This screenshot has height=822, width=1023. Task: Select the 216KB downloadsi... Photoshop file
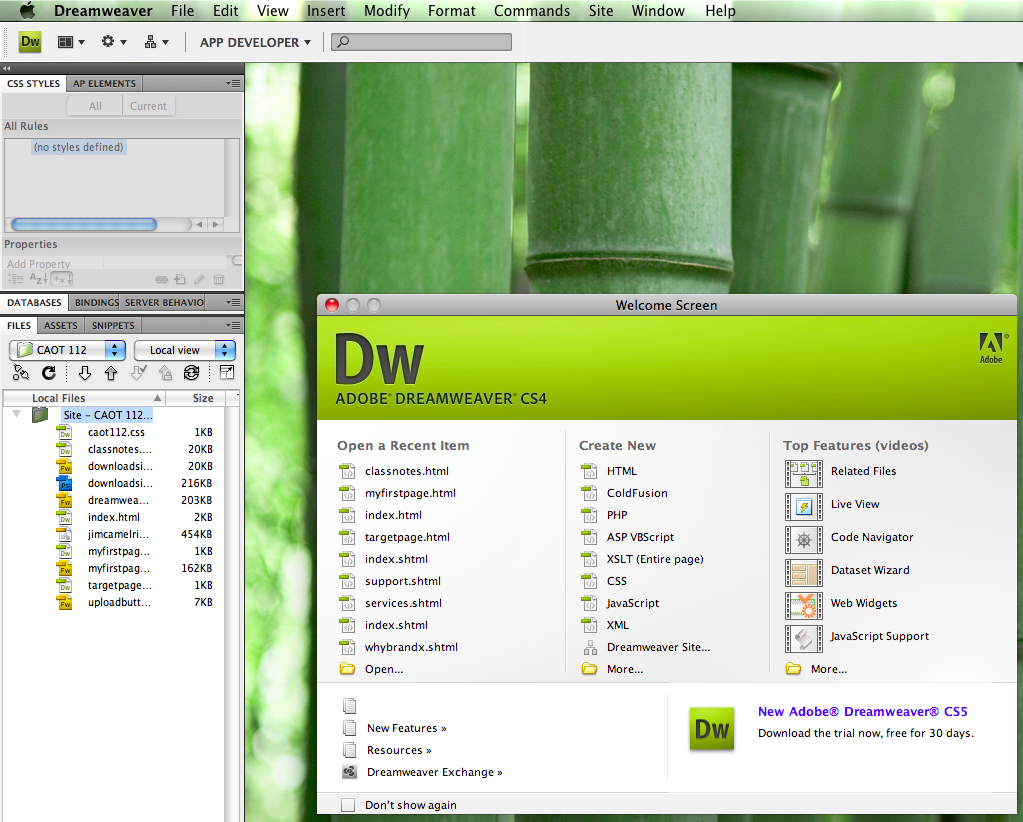(x=120, y=483)
